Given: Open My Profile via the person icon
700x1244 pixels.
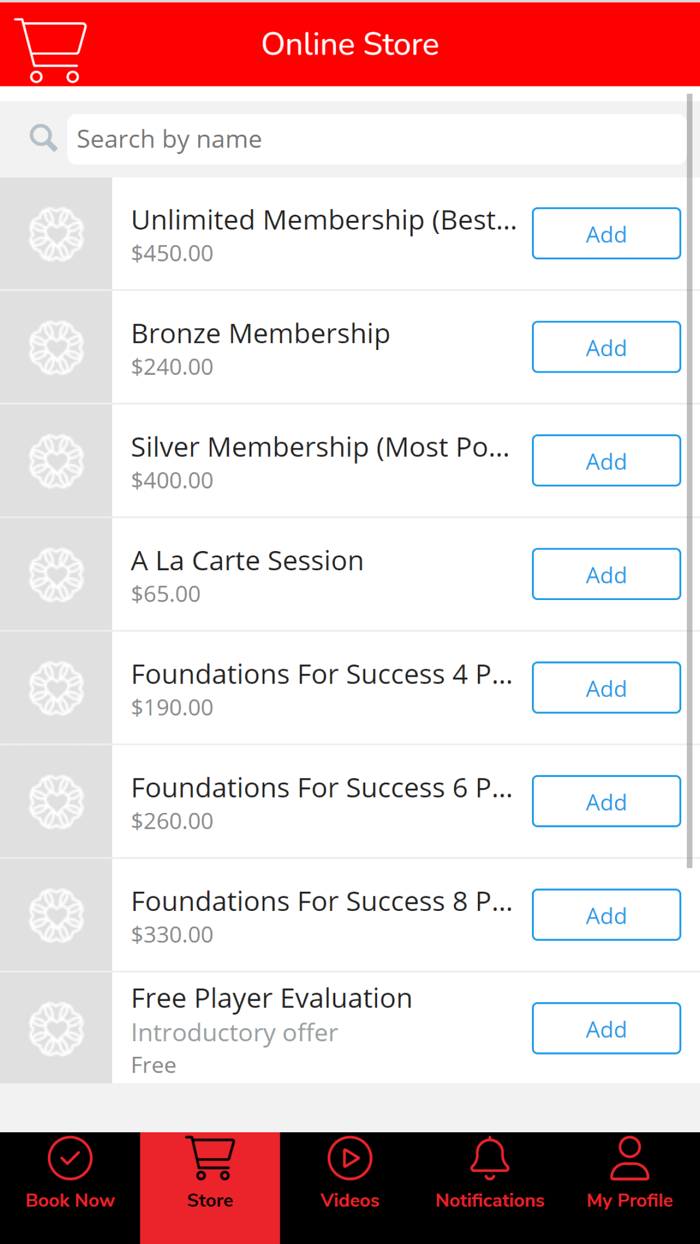Looking at the screenshot, I should coord(629,1160).
